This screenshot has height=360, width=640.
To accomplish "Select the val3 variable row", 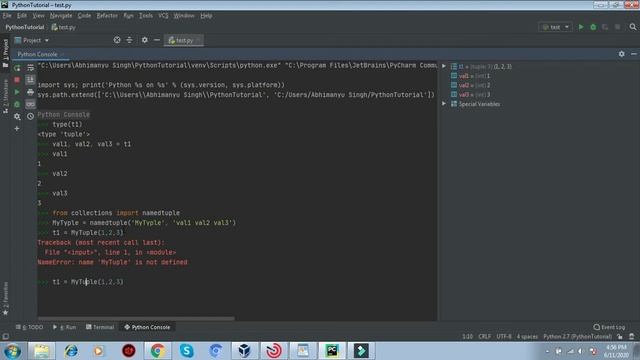I will 470,95.
